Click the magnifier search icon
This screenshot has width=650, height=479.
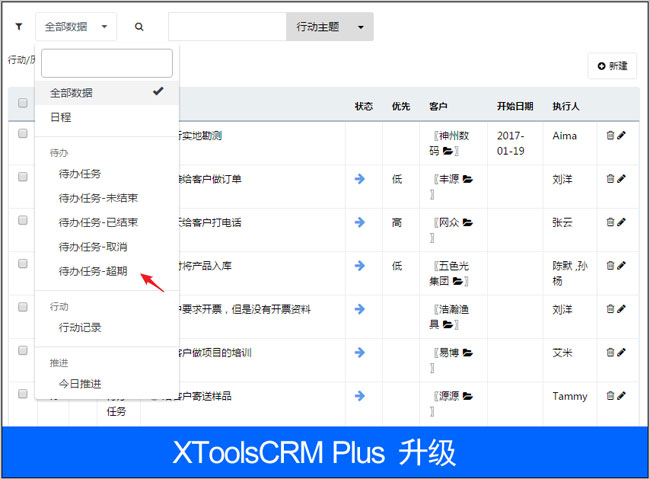coord(139,27)
